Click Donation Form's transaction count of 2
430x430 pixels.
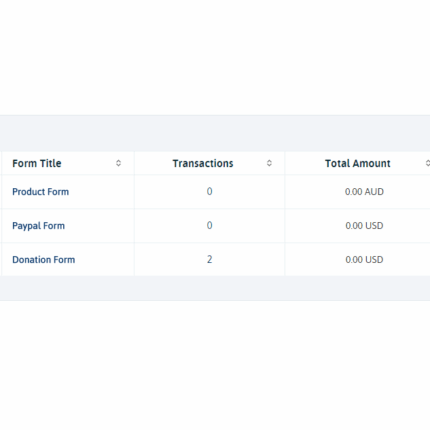209,259
